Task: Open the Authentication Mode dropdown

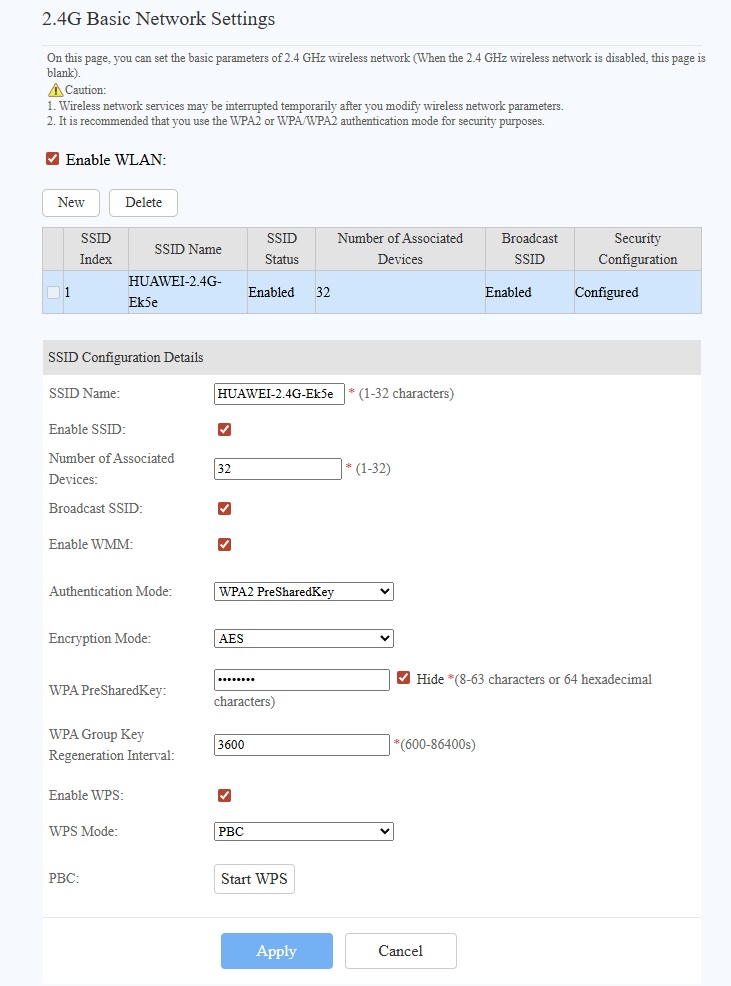Action: (x=304, y=592)
